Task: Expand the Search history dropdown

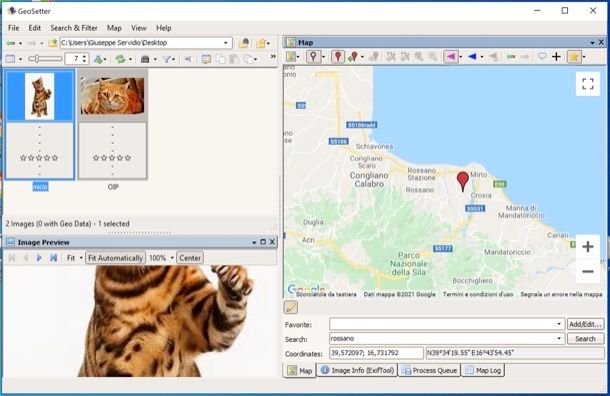Action: point(559,338)
